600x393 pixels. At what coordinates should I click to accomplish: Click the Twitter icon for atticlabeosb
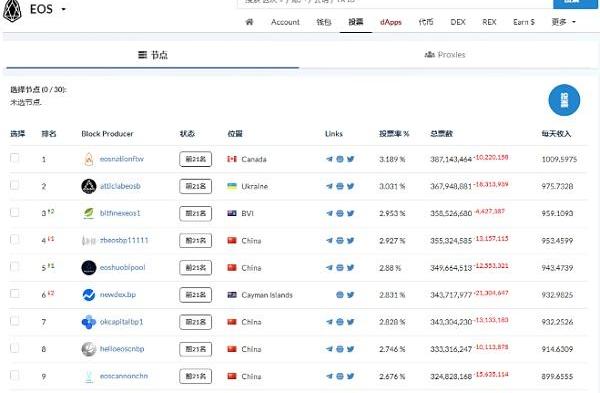(351, 186)
